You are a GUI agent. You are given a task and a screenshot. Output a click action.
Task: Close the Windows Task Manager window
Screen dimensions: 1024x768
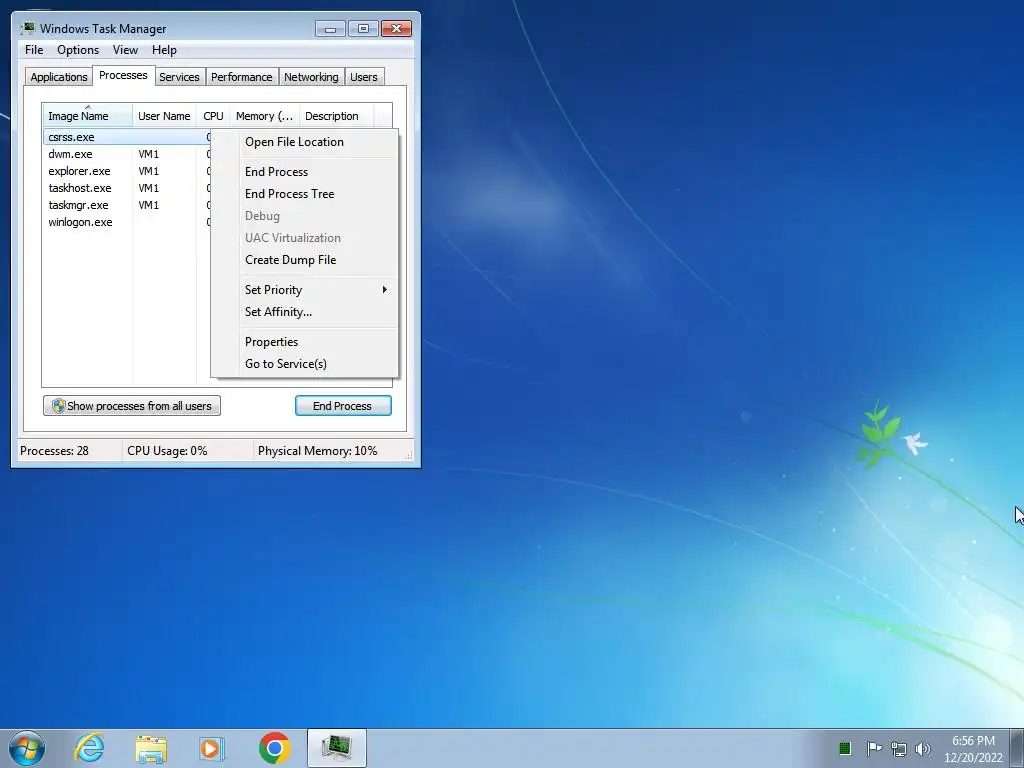[x=396, y=29]
